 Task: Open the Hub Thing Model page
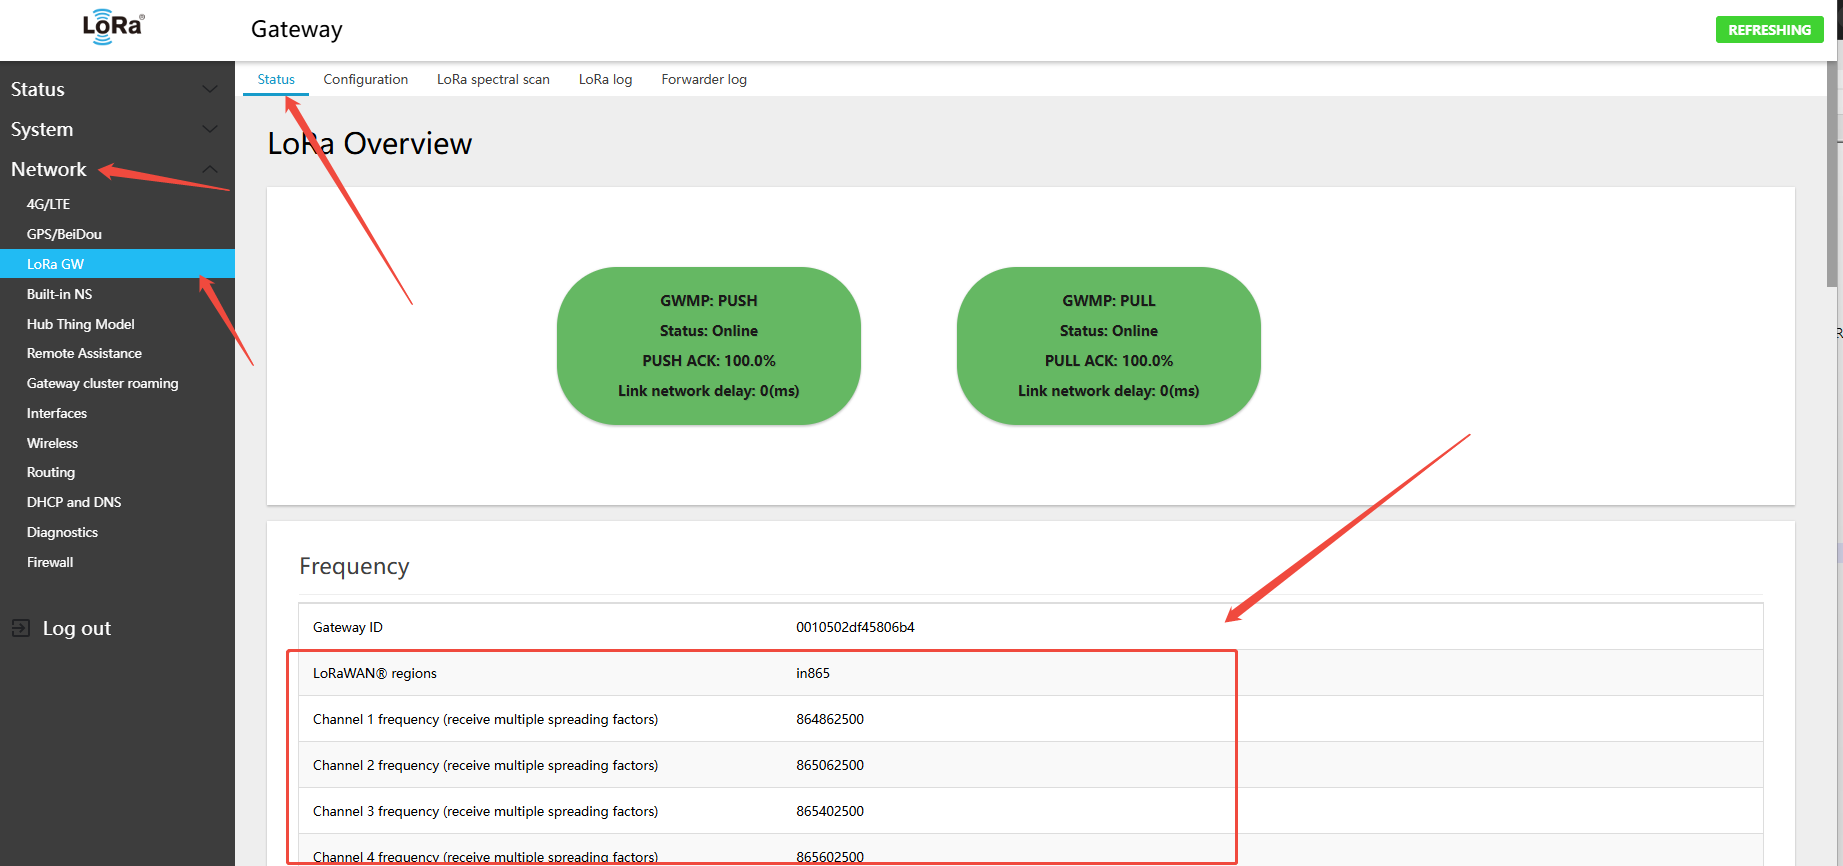click(80, 324)
